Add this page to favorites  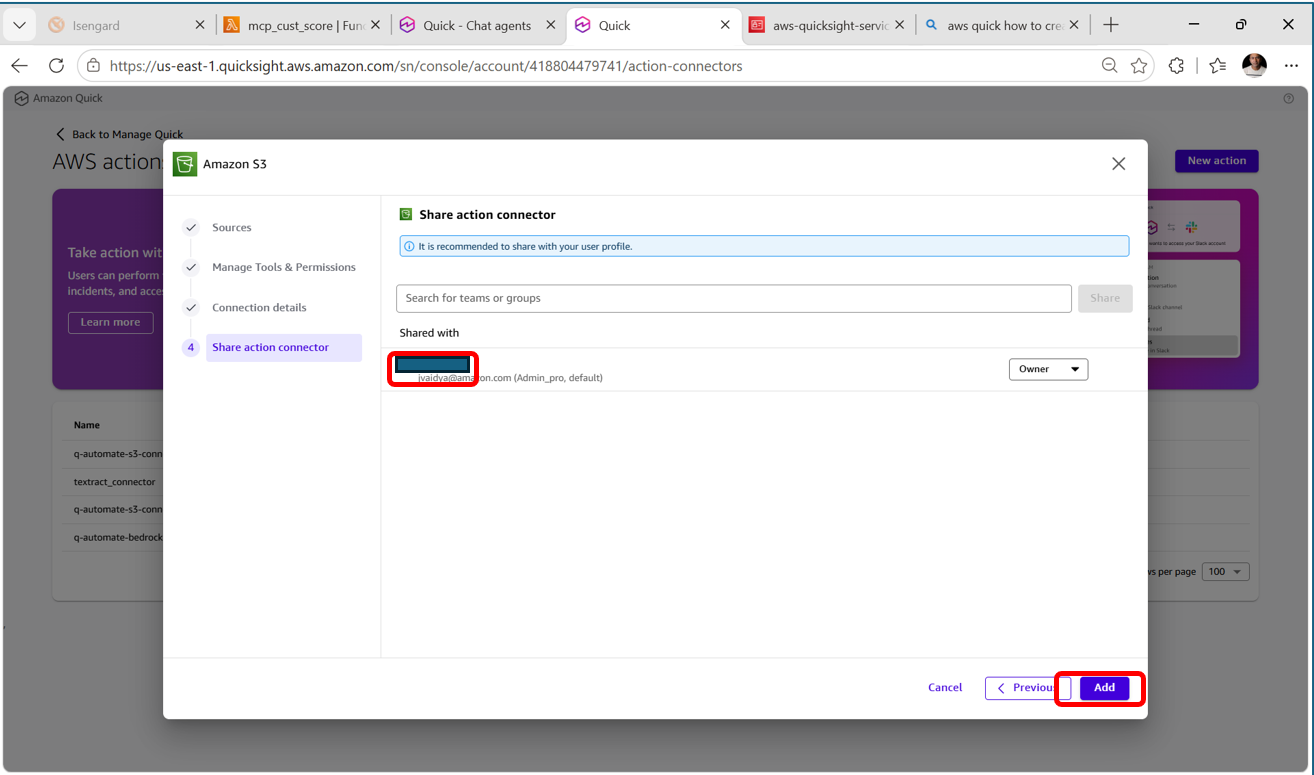click(1138, 66)
